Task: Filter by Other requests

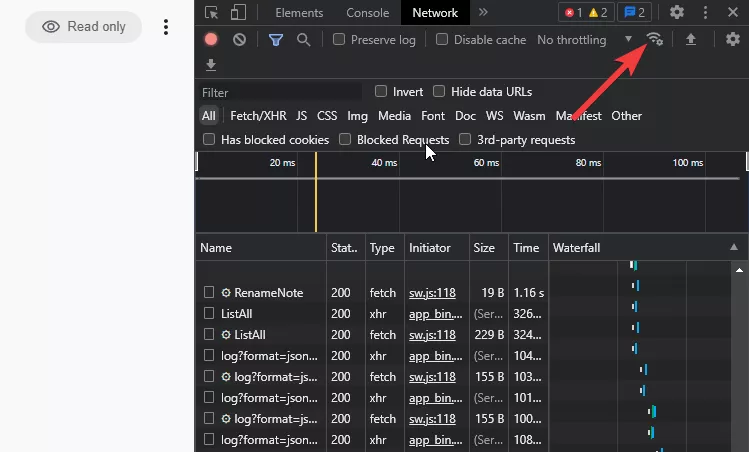Action: [626, 116]
